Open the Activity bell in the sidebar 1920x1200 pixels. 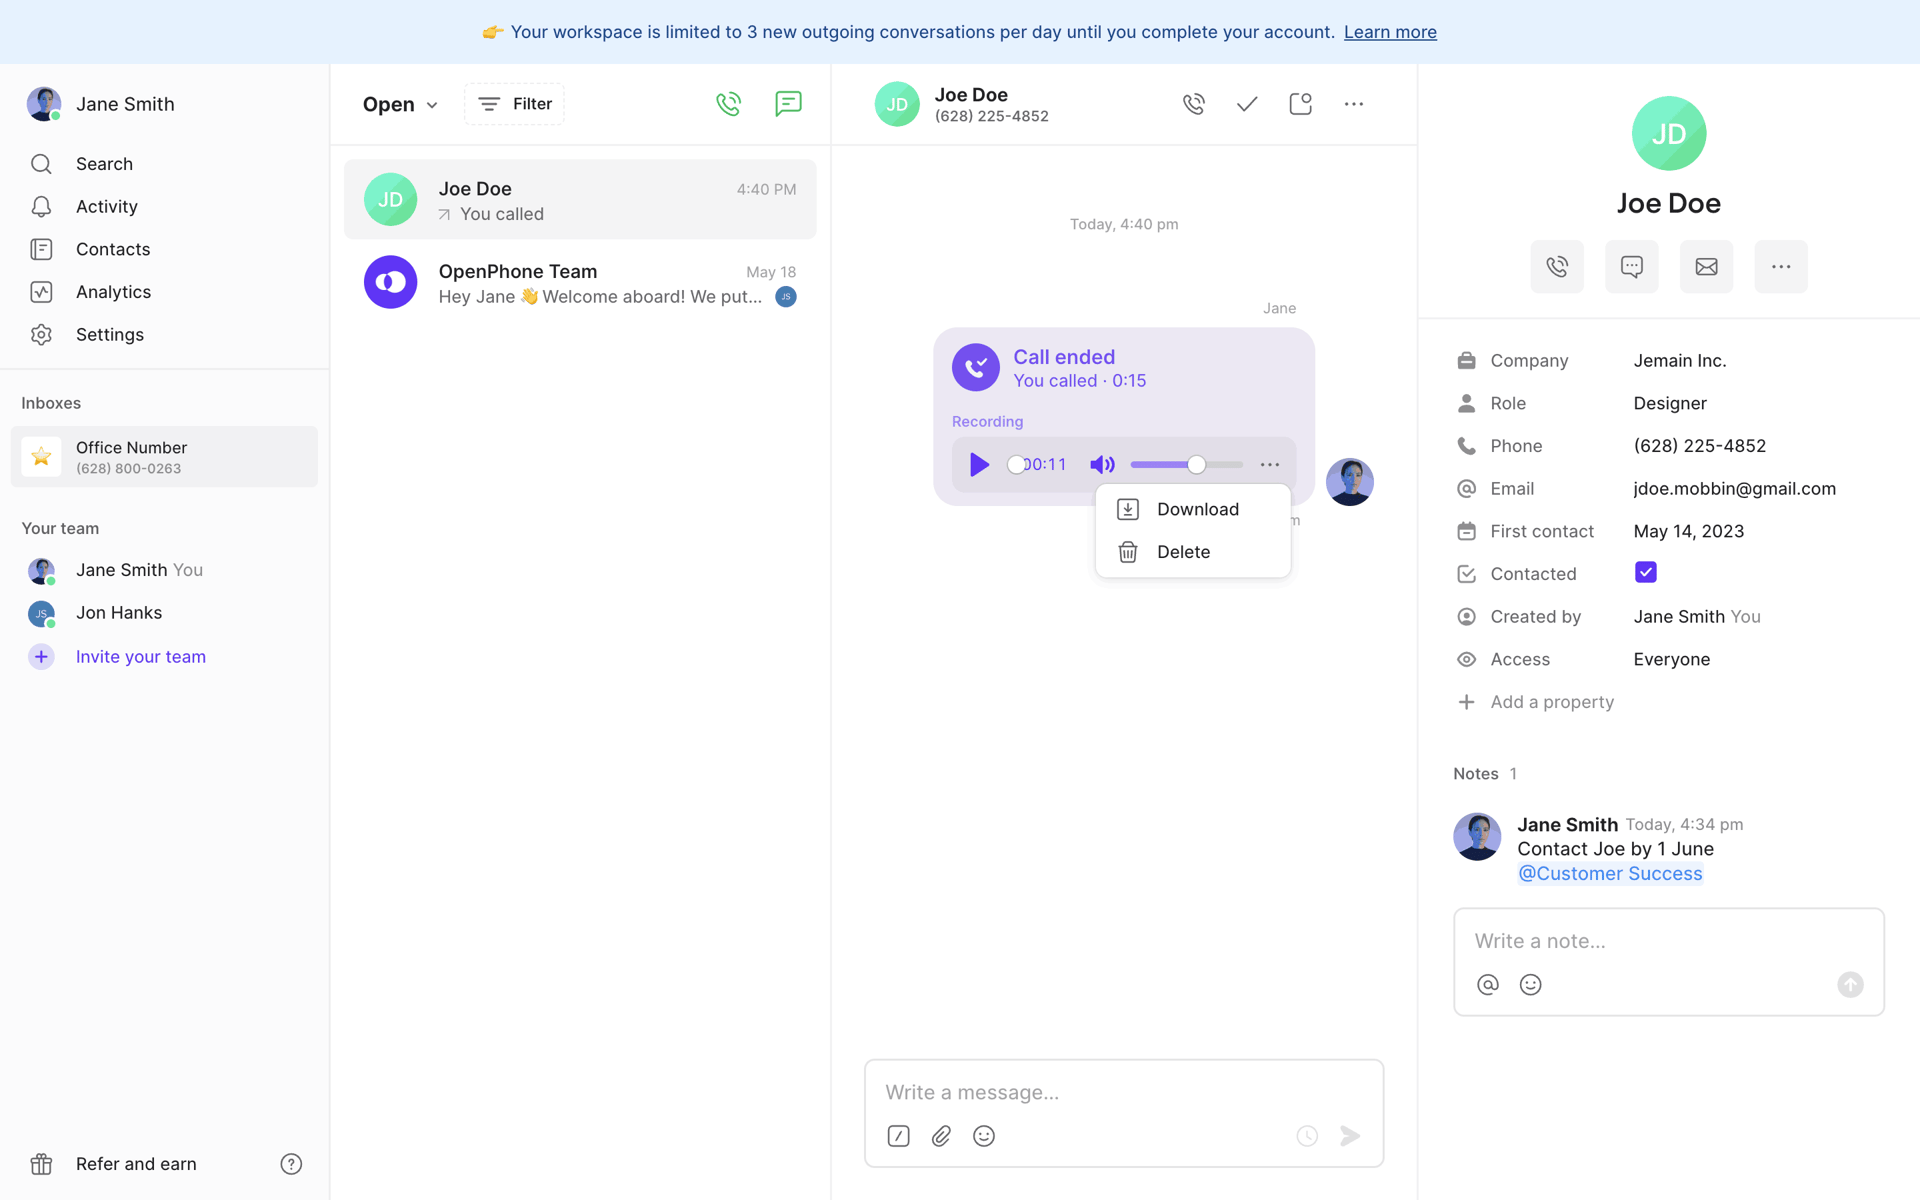click(x=41, y=206)
